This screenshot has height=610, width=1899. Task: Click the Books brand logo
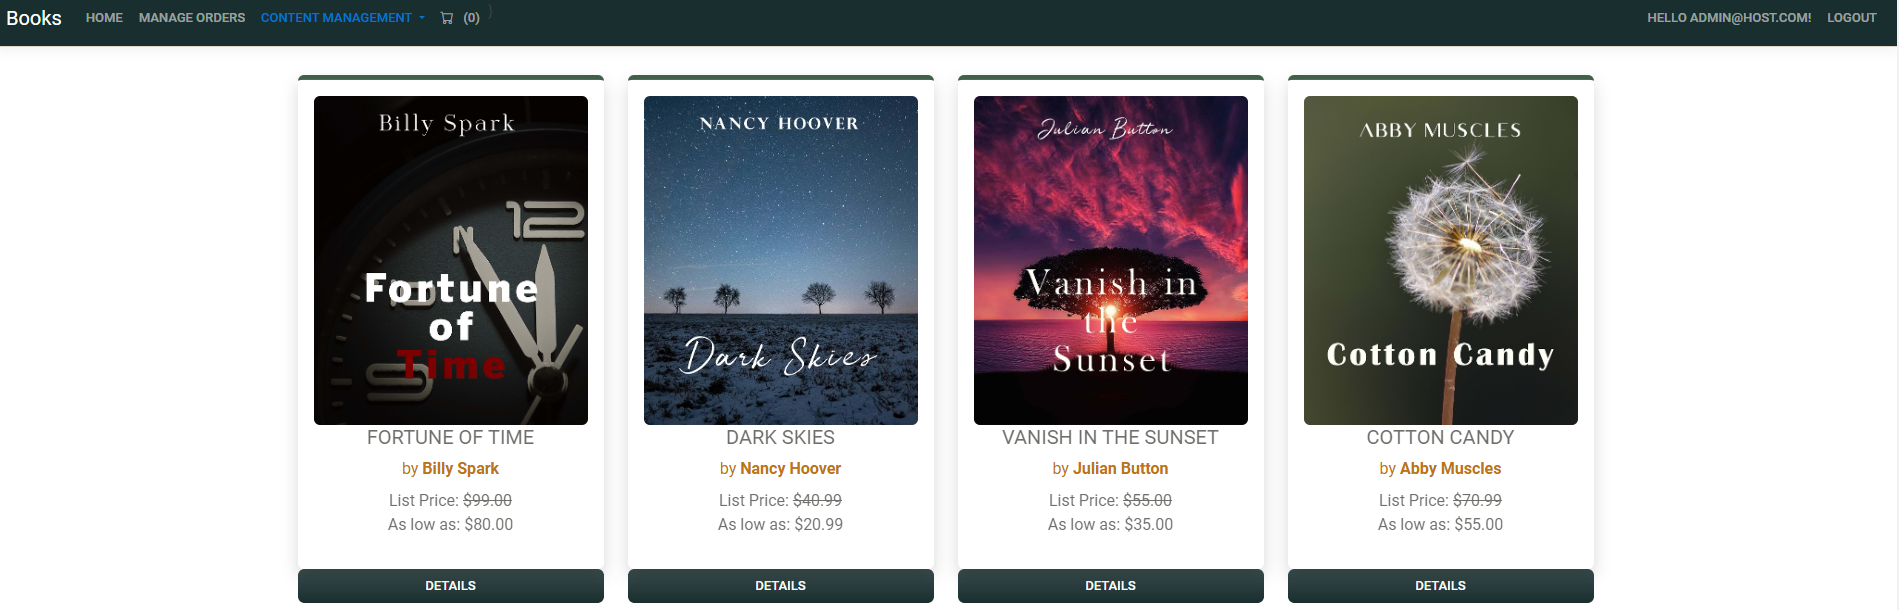34,18
